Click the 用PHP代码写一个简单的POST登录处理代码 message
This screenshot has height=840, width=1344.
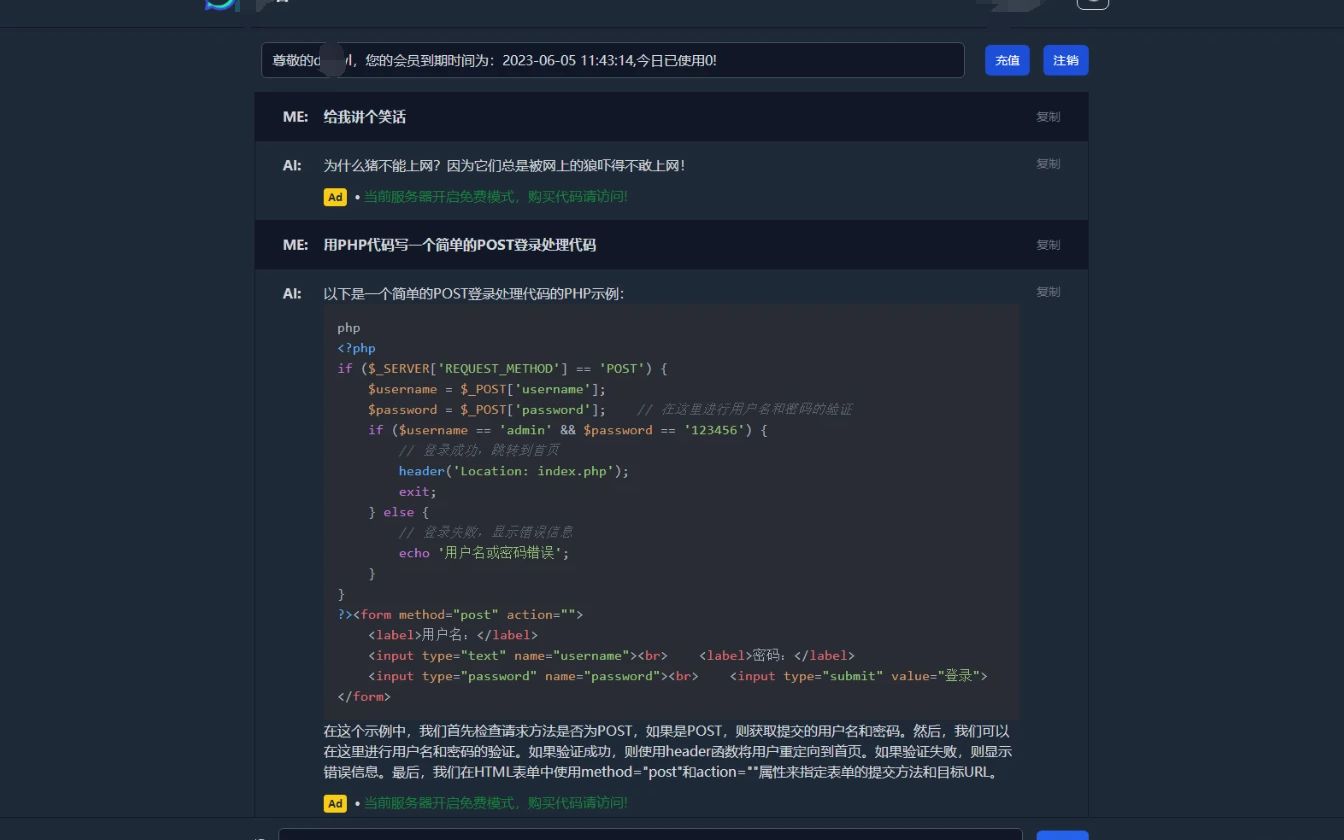coord(459,245)
